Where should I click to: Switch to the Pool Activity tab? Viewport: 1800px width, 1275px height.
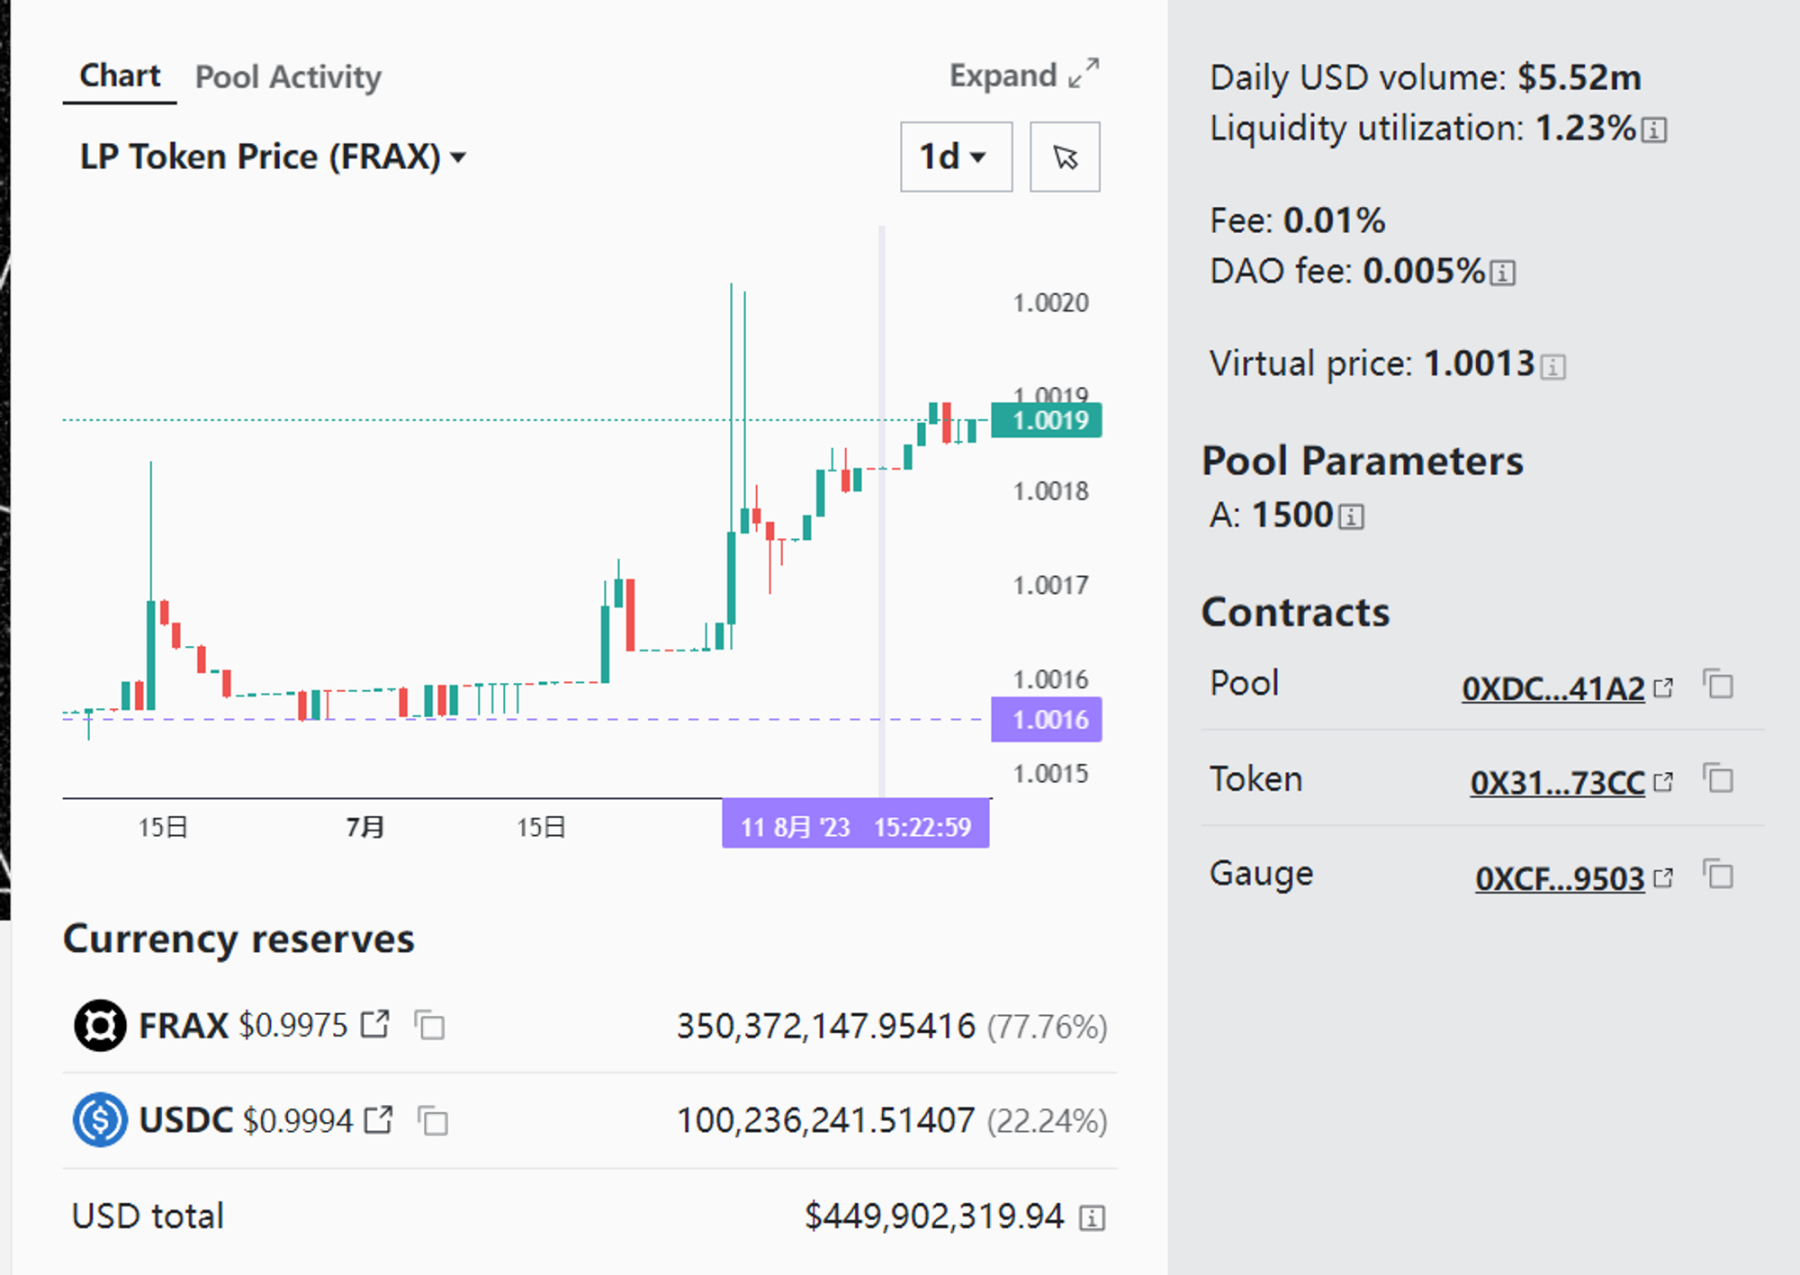(x=288, y=77)
